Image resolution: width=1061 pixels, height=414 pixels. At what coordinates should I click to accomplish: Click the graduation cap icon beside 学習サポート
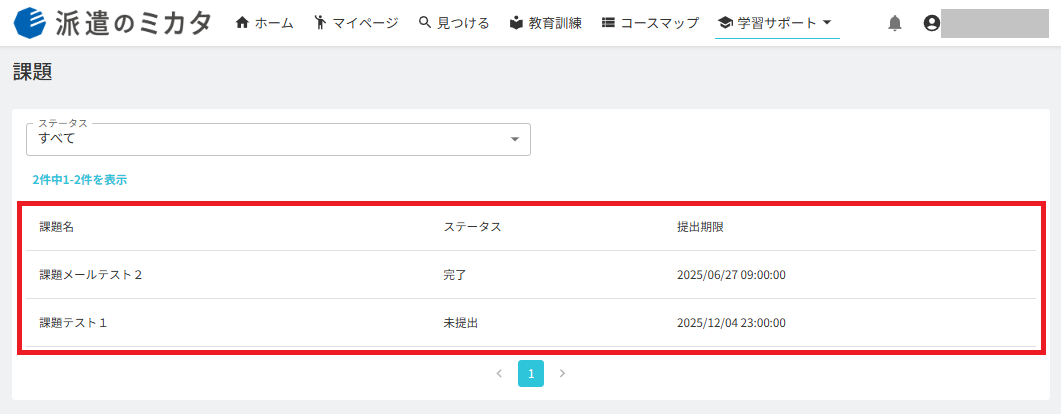[725, 23]
